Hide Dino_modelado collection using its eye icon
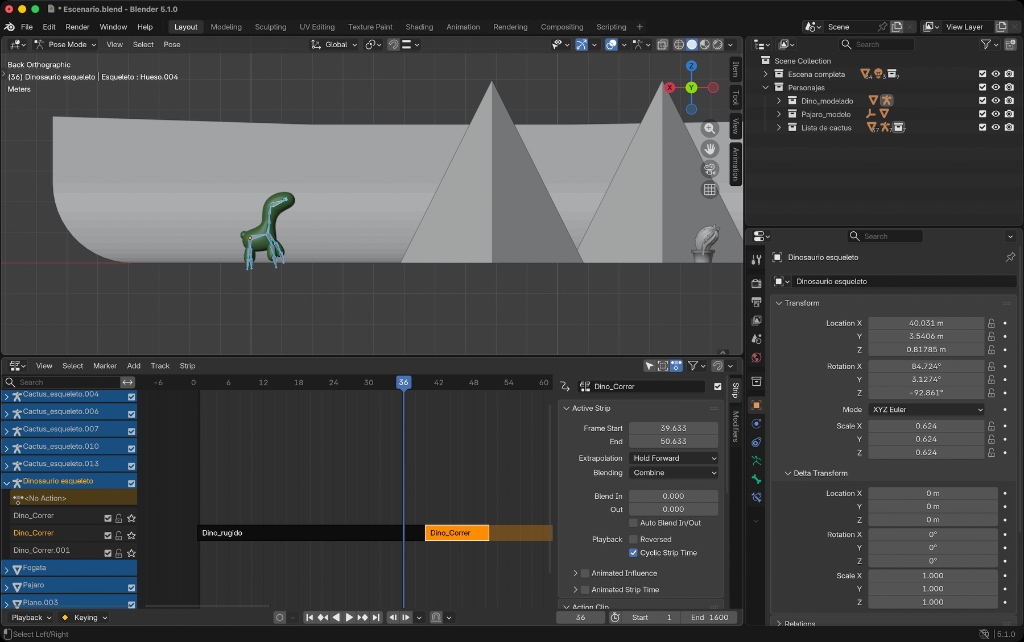 (x=995, y=101)
